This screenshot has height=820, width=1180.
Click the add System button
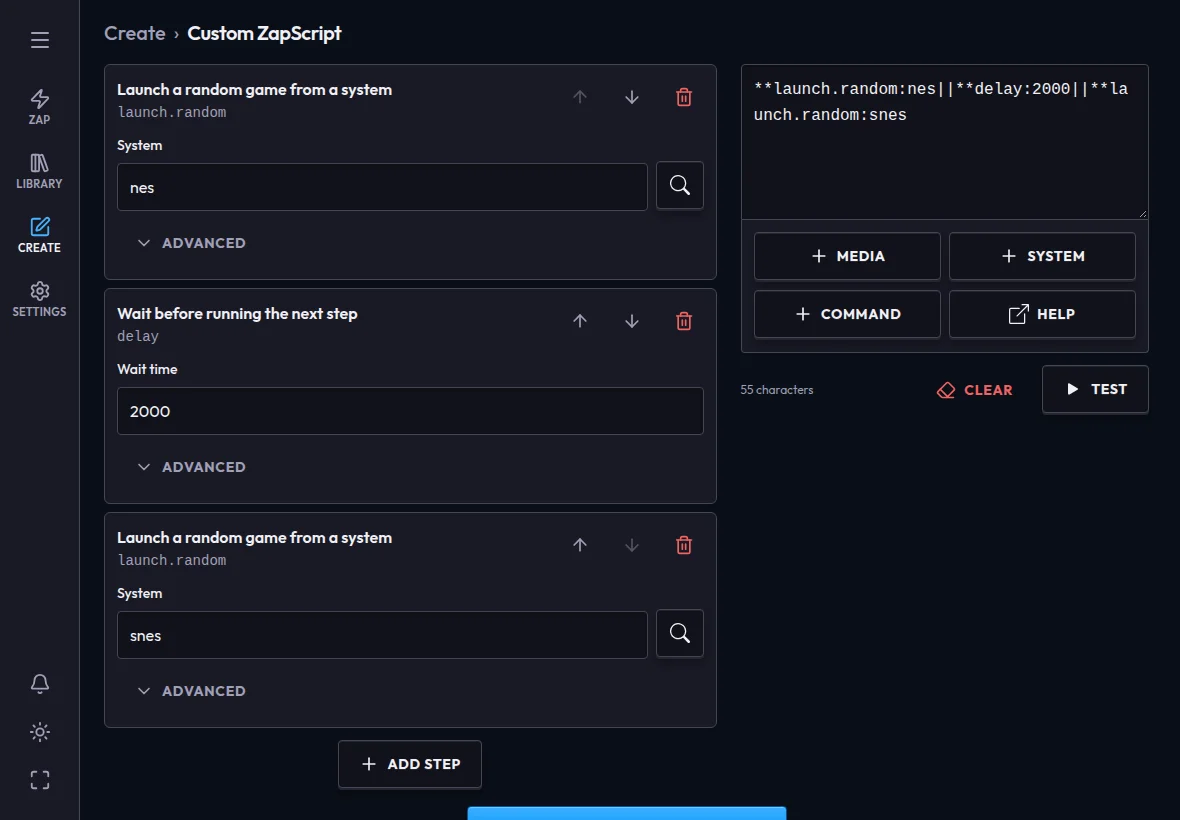coord(1042,257)
